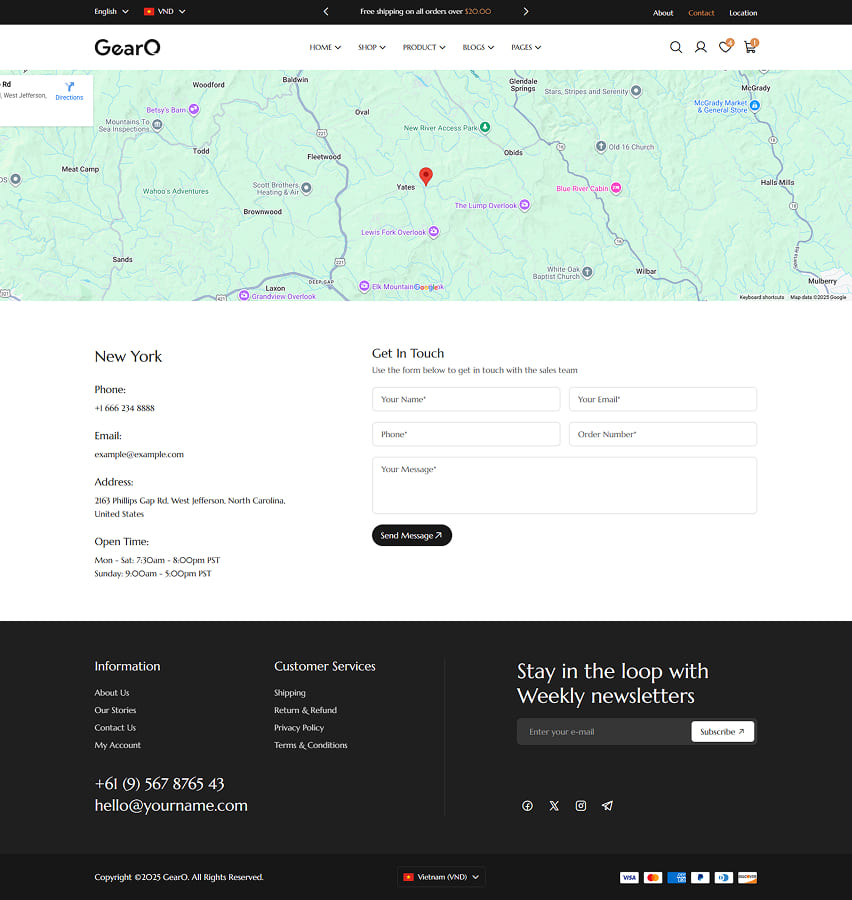Open the Telegram social icon
Image resolution: width=852 pixels, height=900 pixels.
607,806
